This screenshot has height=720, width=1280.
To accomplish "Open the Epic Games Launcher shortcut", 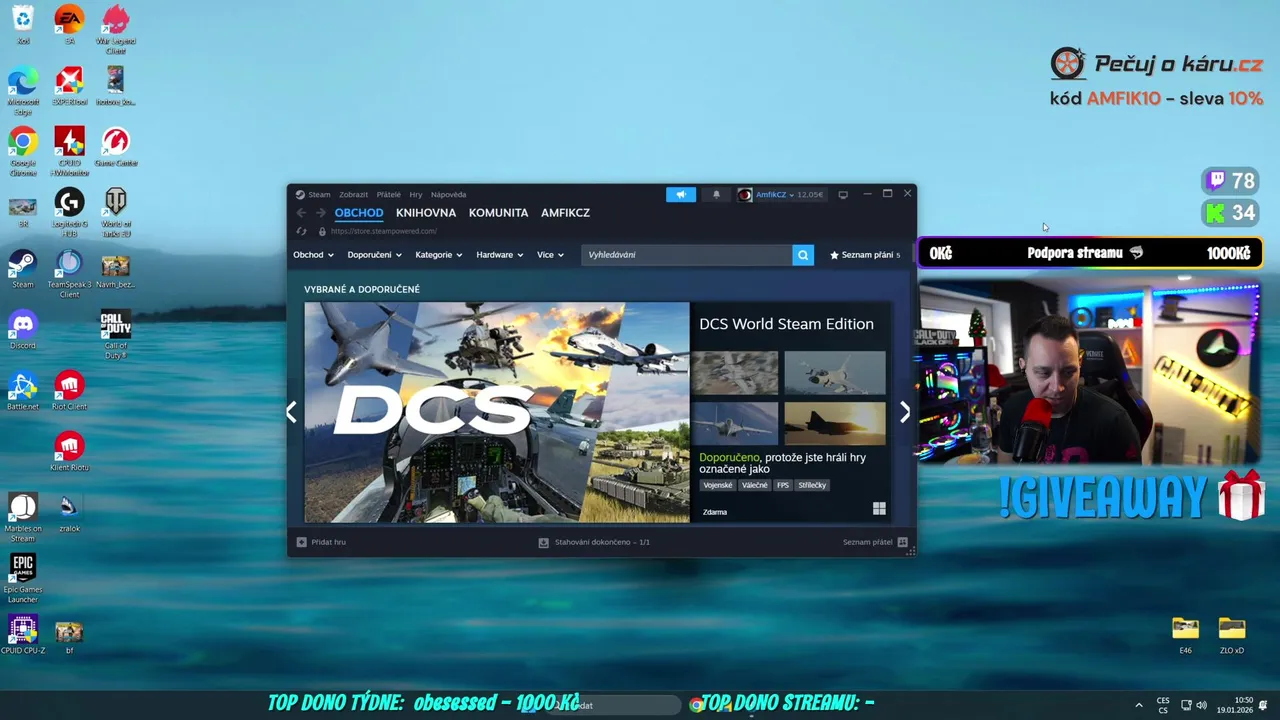I will (23, 578).
